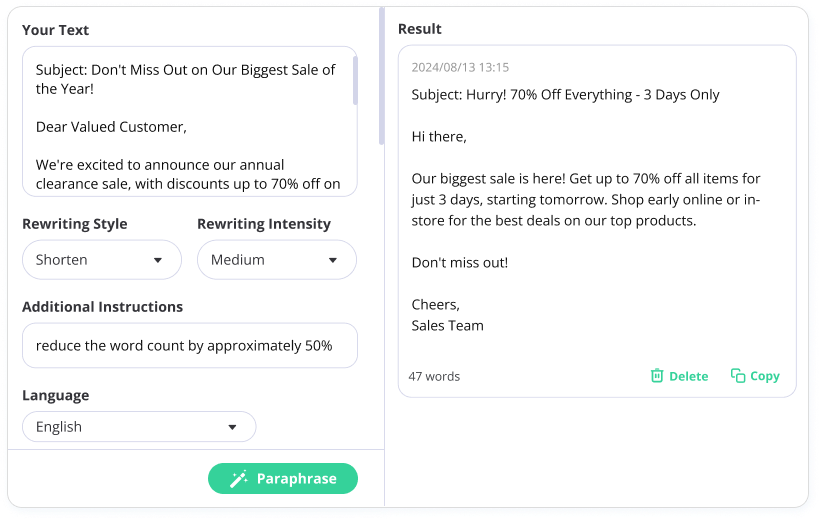Open the Rewriting Style dropdown showing Shorten

click(x=101, y=260)
